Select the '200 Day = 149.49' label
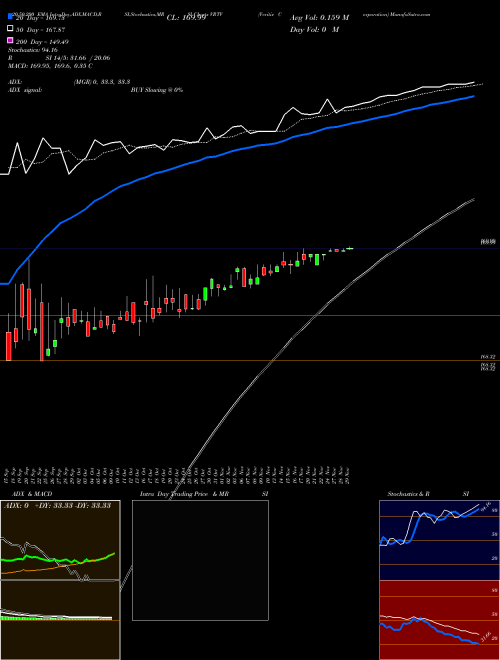This screenshot has height=660, width=500. pos(42,42)
